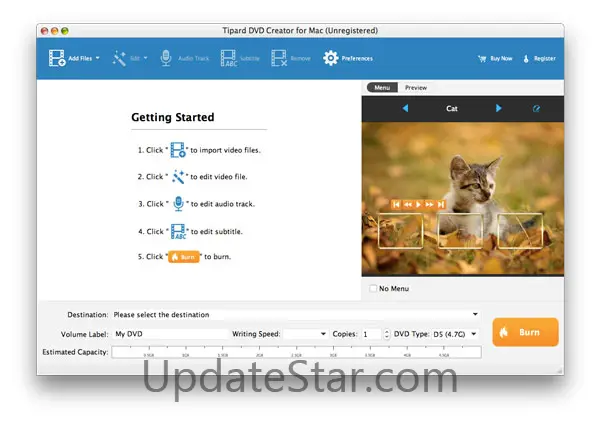This screenshot has height=424, width=600.
Task: Click the Estimated Capacity bar
Action: (297, 352)
